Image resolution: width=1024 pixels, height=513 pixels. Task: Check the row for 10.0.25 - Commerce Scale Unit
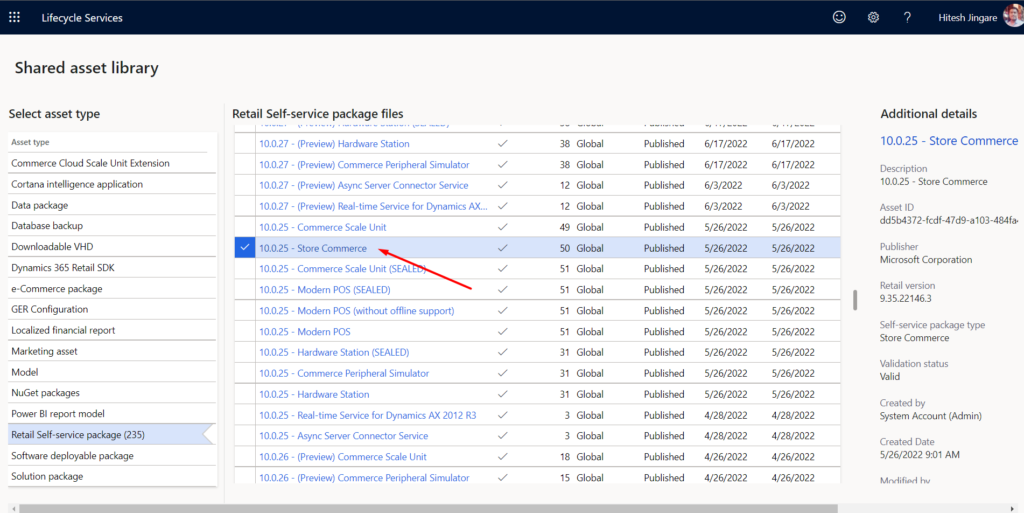tap(245, 227)
